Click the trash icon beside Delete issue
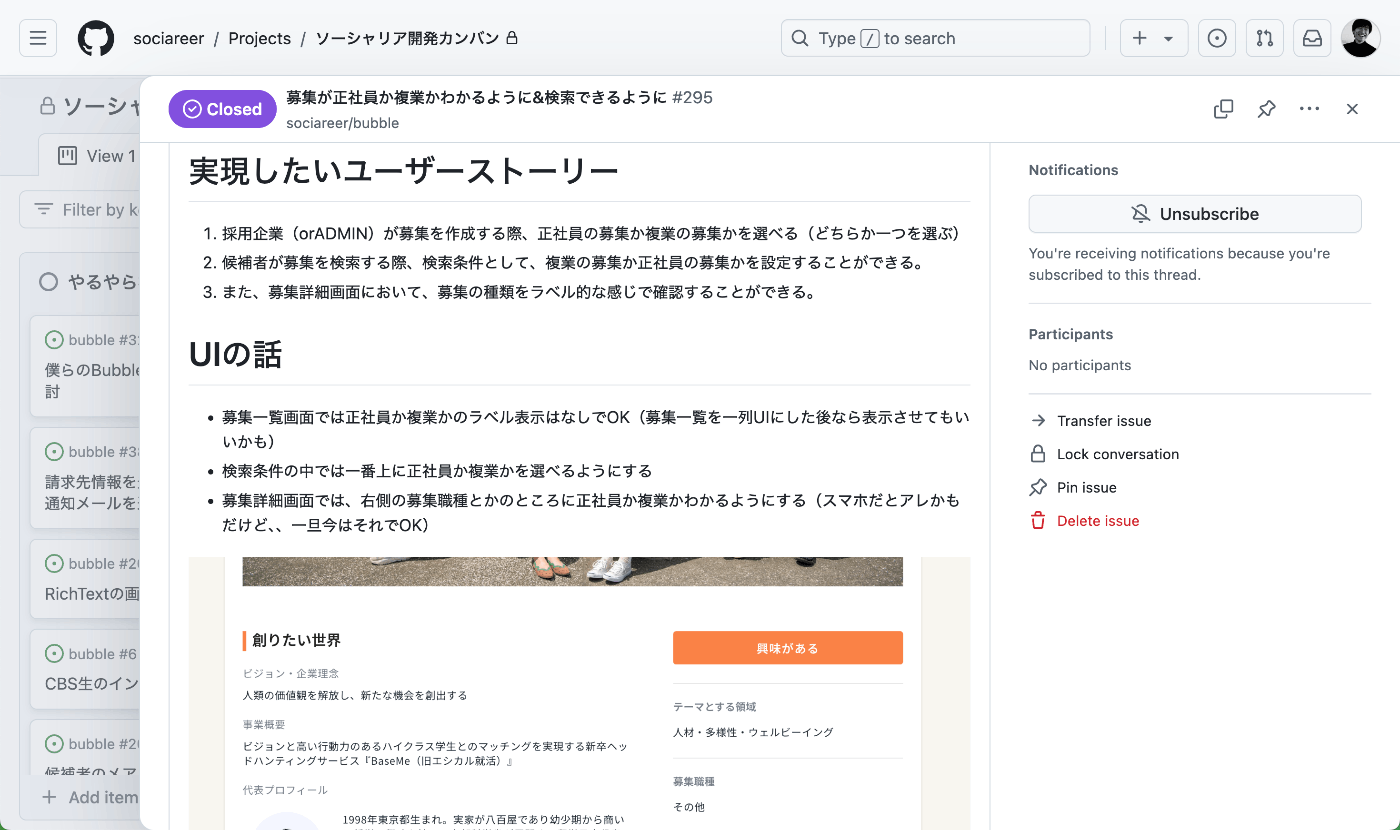 [1038, 521]
